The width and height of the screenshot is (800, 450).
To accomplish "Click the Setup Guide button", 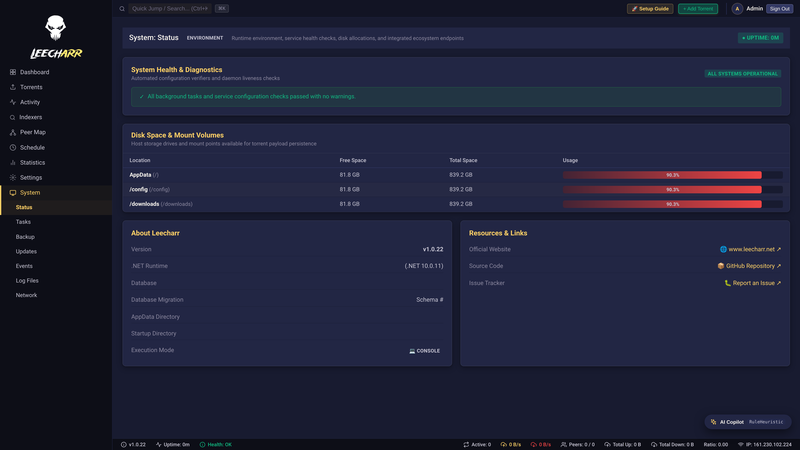I will [650, 9].
